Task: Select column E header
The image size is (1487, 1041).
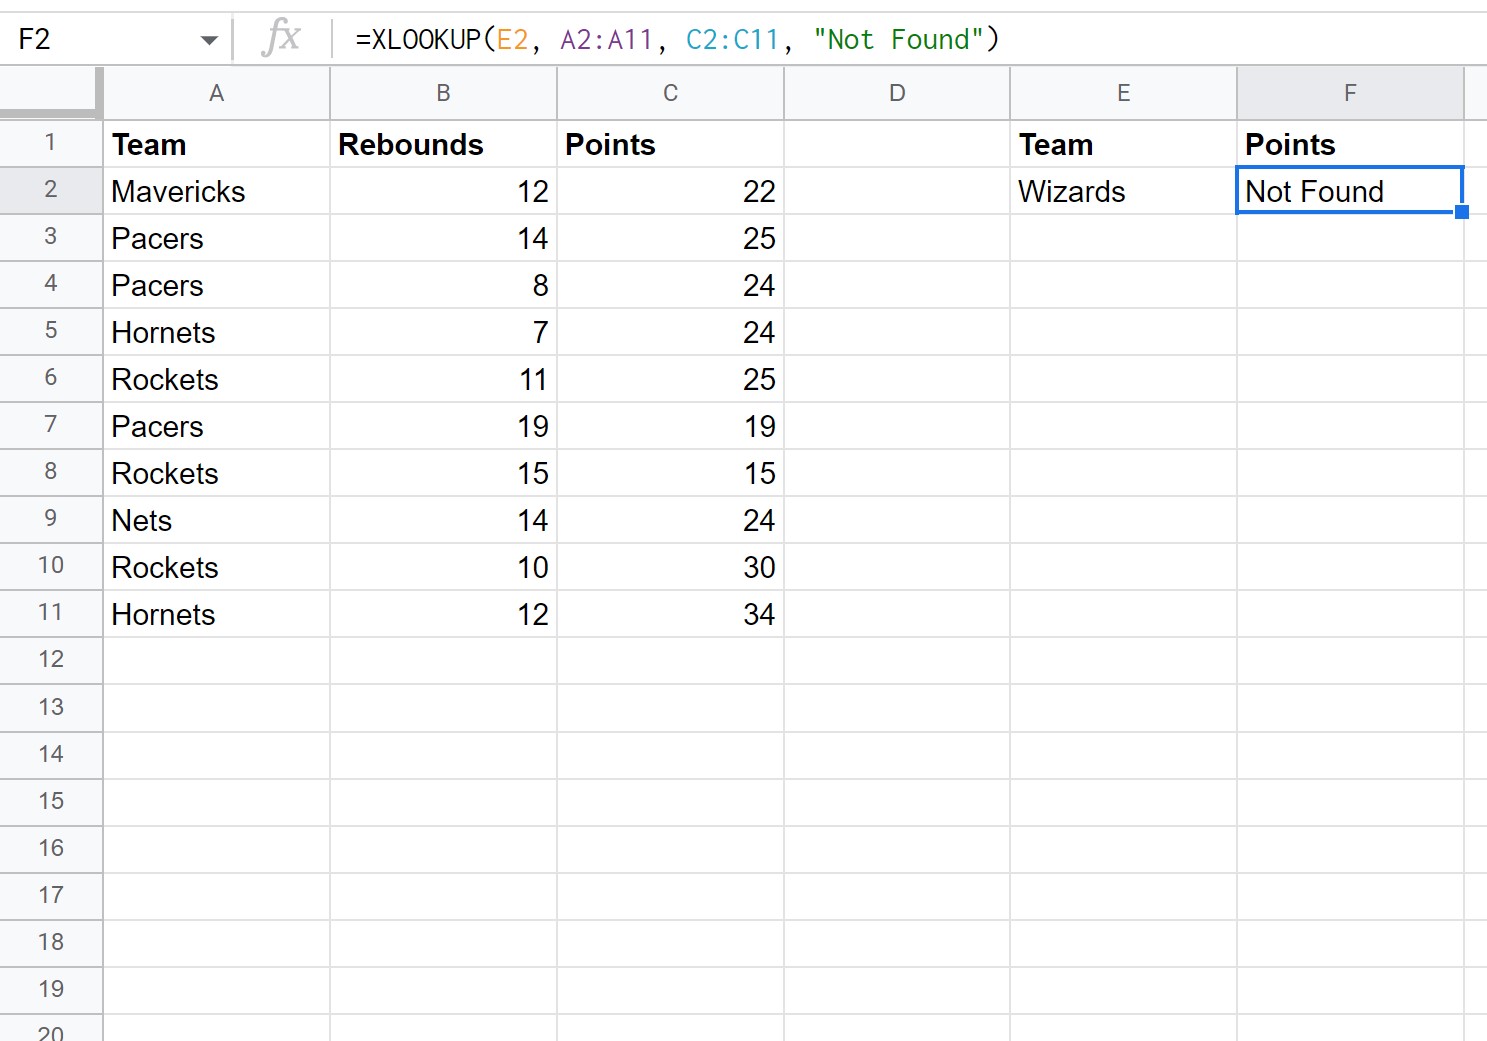Action: click(1124, 93)
